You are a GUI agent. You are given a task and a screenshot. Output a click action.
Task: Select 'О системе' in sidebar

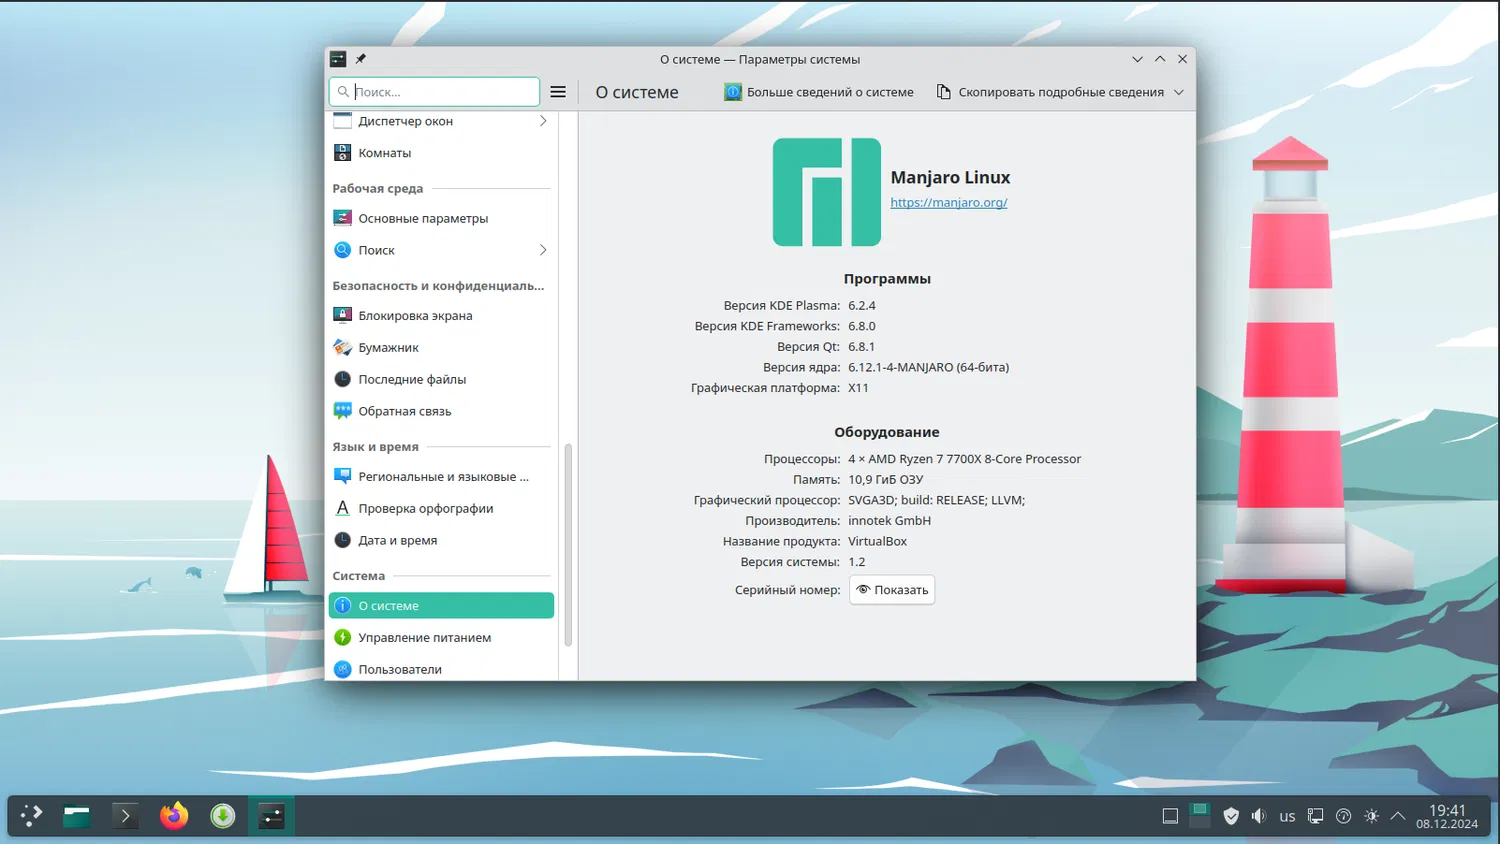click(x=441, y=605)
